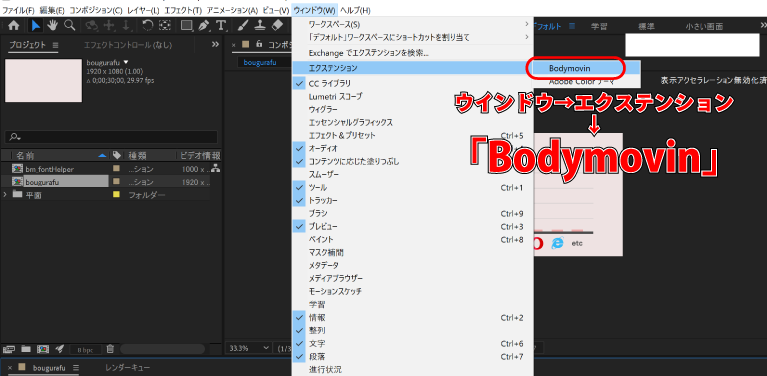767x376 pixels.
Task: Click the project search field
Action: tap(112, 137)
